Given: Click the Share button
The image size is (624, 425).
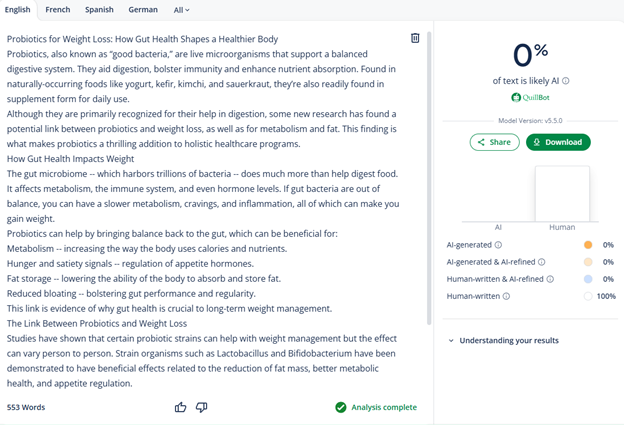Looking at the screenshot, I should (494, 142).
